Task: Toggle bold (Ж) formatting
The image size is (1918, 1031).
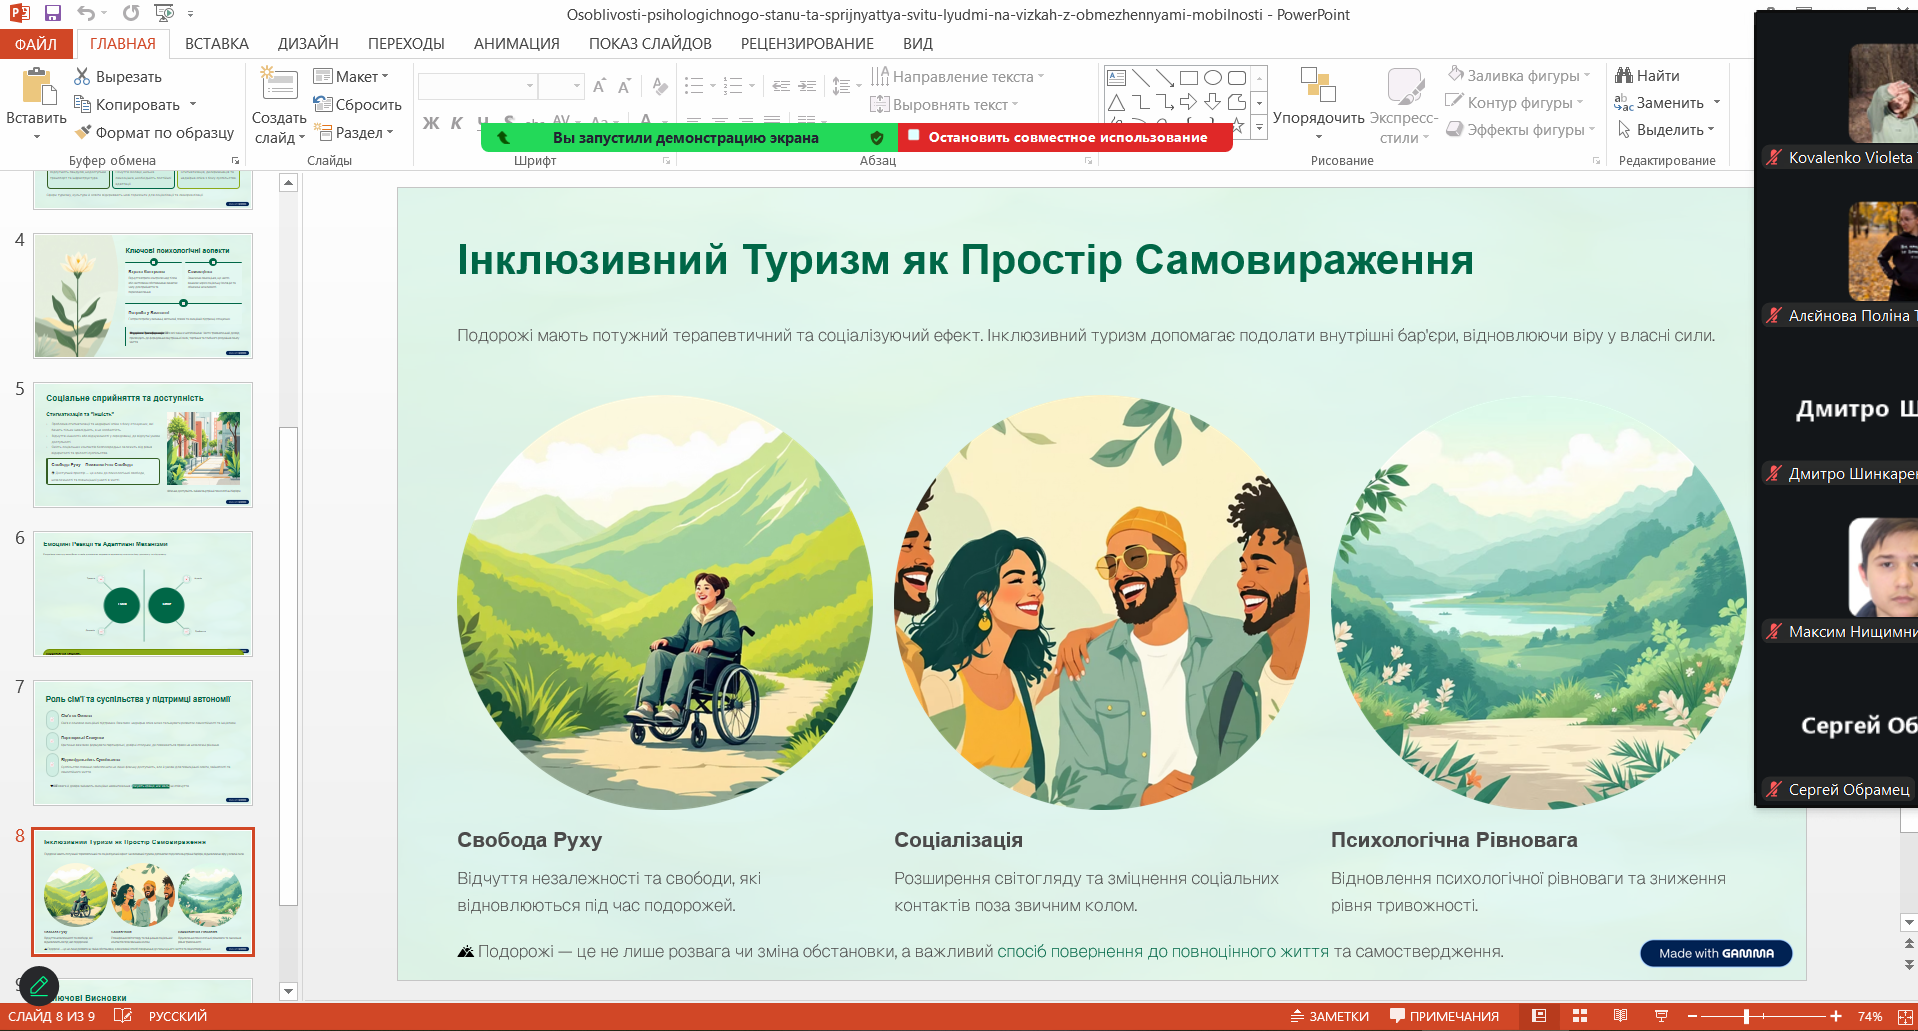Action: 431,123
